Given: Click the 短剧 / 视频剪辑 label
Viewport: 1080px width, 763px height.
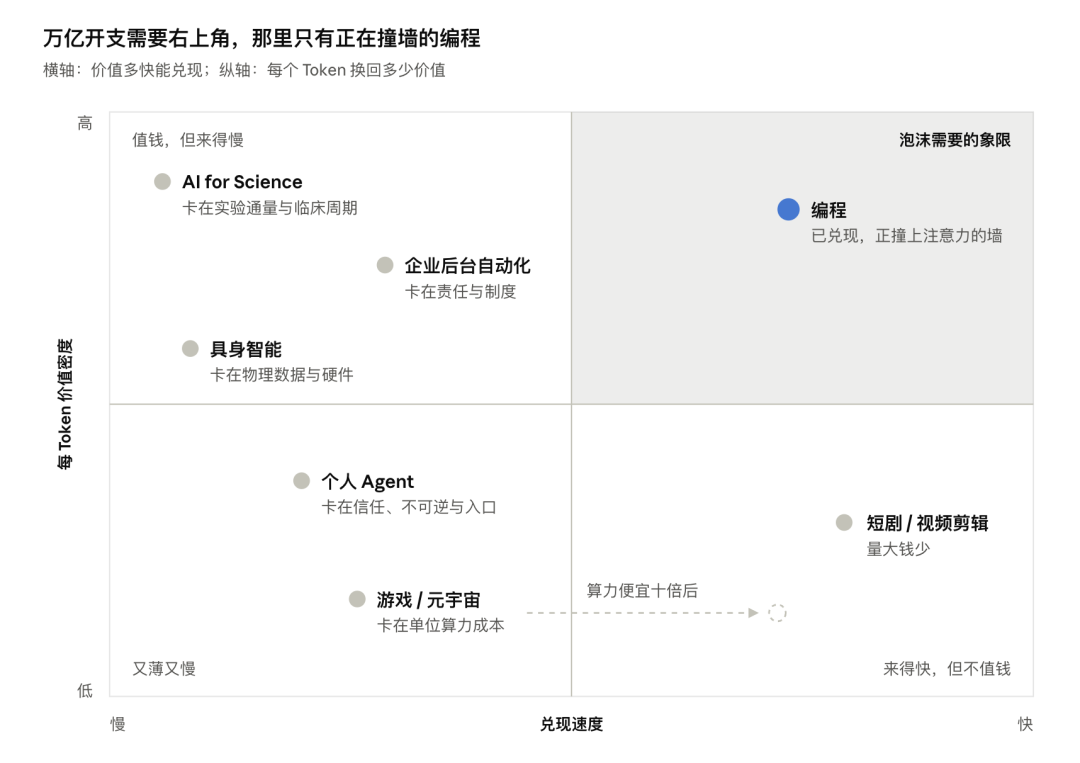Looking at the screenshot, I should 927,523.
